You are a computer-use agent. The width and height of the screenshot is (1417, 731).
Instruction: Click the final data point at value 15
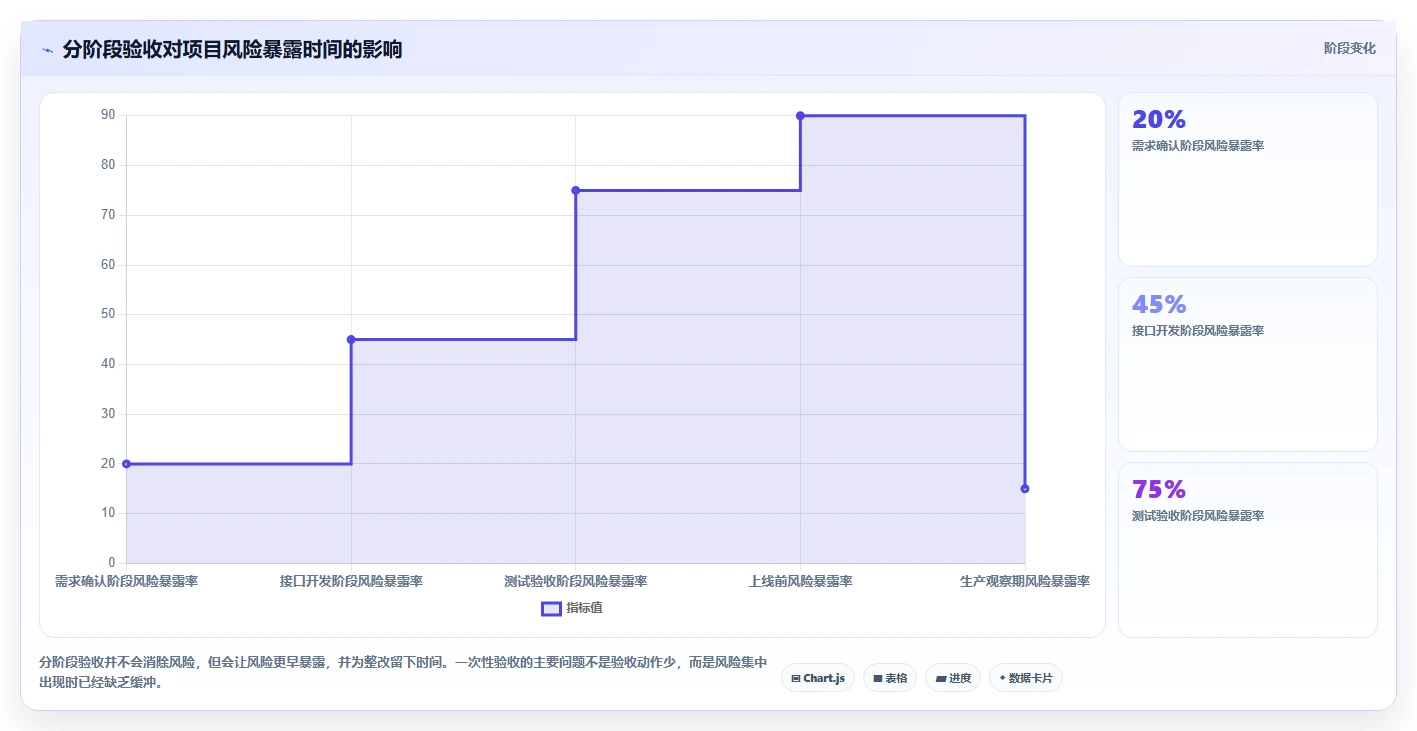pos(1025,489)
